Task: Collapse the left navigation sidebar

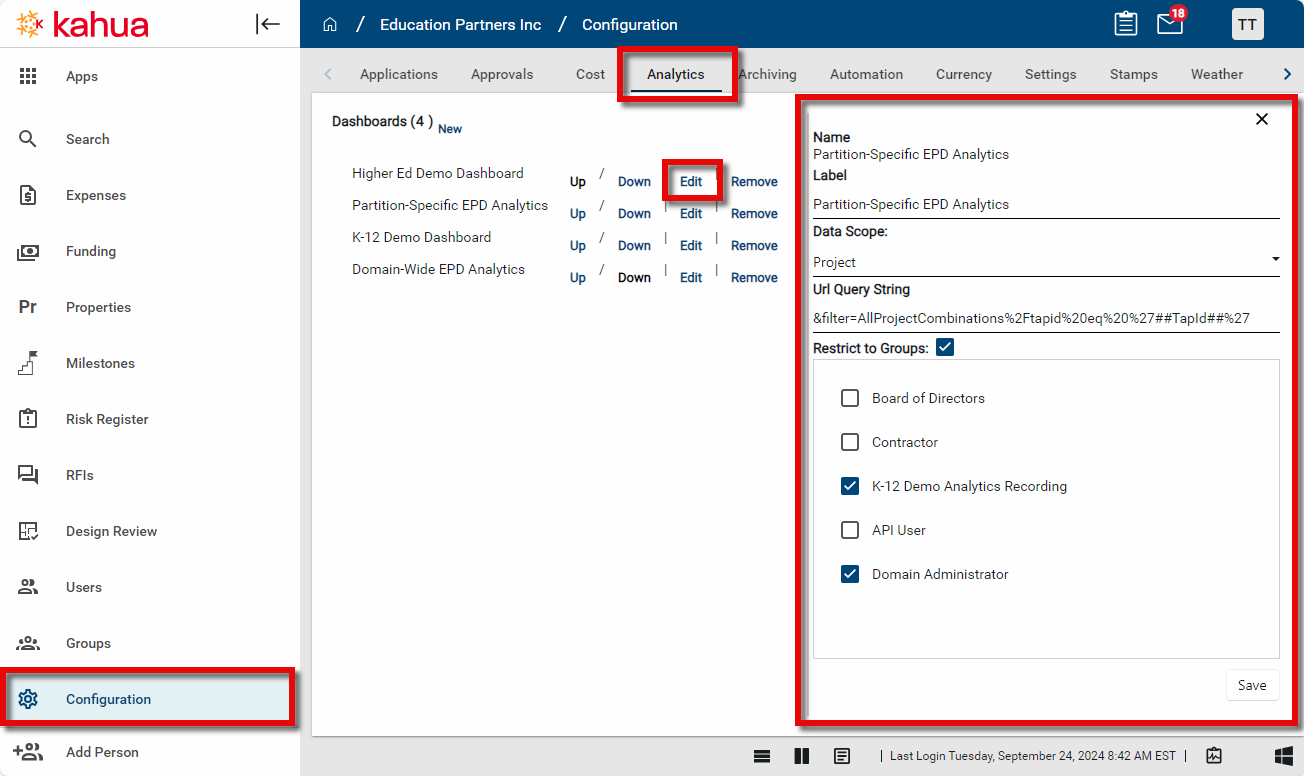Action: (268, 24)
